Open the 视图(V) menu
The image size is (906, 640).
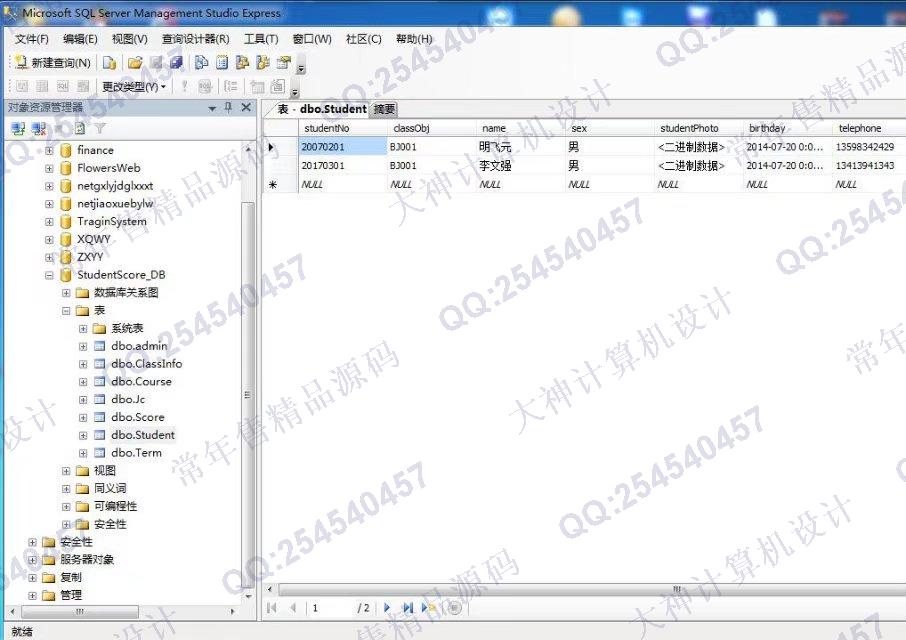129,39
